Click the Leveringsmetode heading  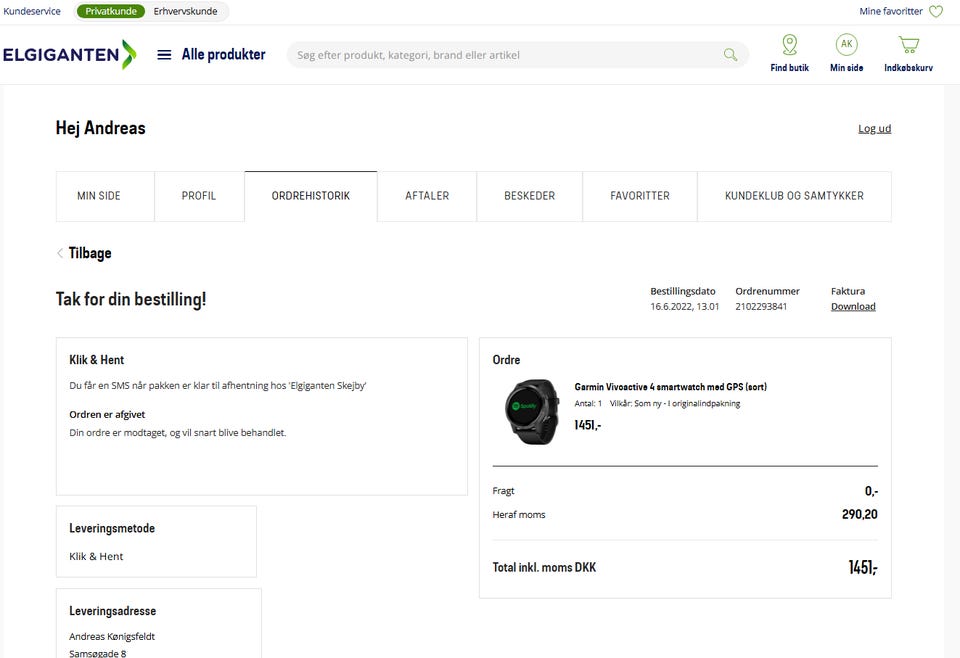[x=112, y=528]
